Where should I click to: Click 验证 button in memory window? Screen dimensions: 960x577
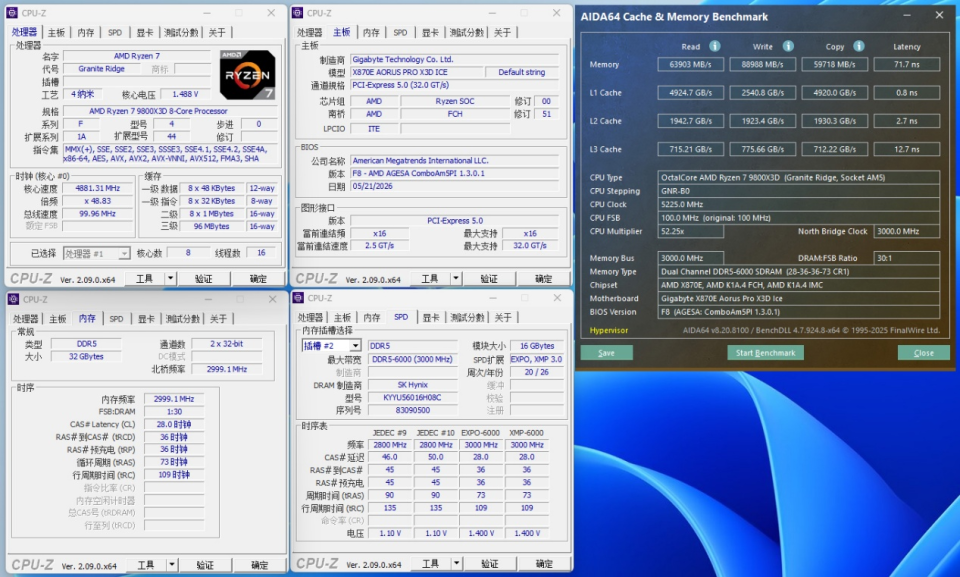[x=205, y=565]
